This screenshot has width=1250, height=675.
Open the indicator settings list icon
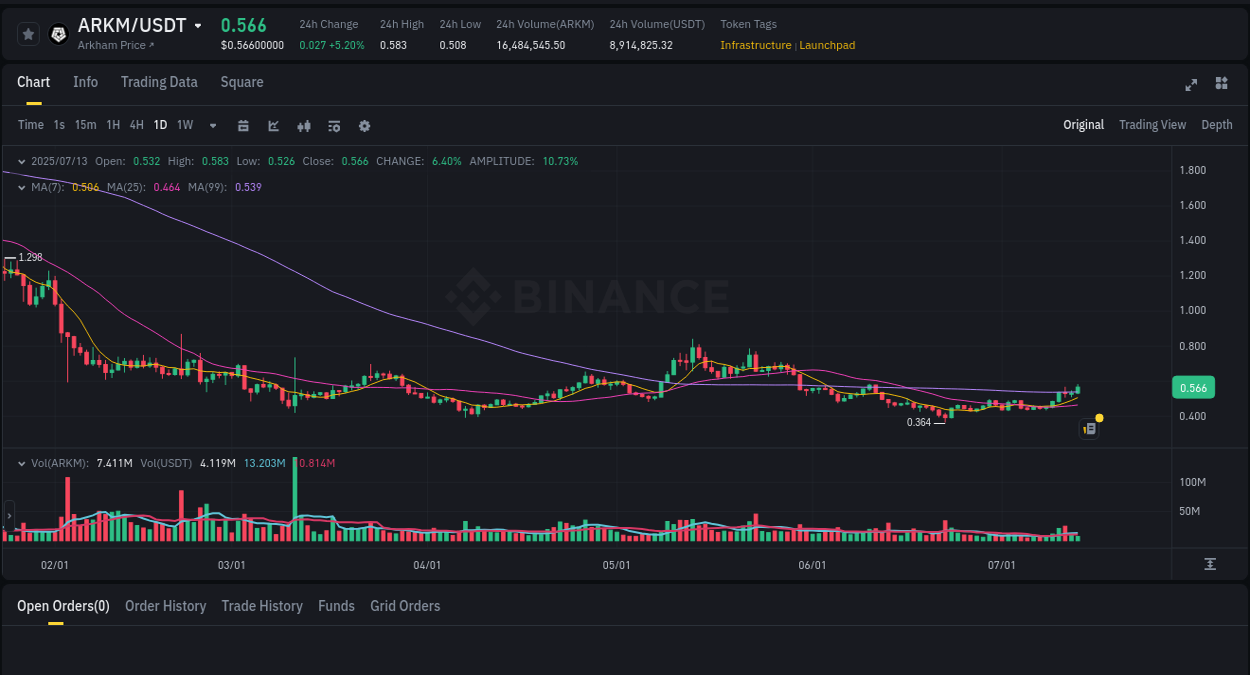coord(333,126)
